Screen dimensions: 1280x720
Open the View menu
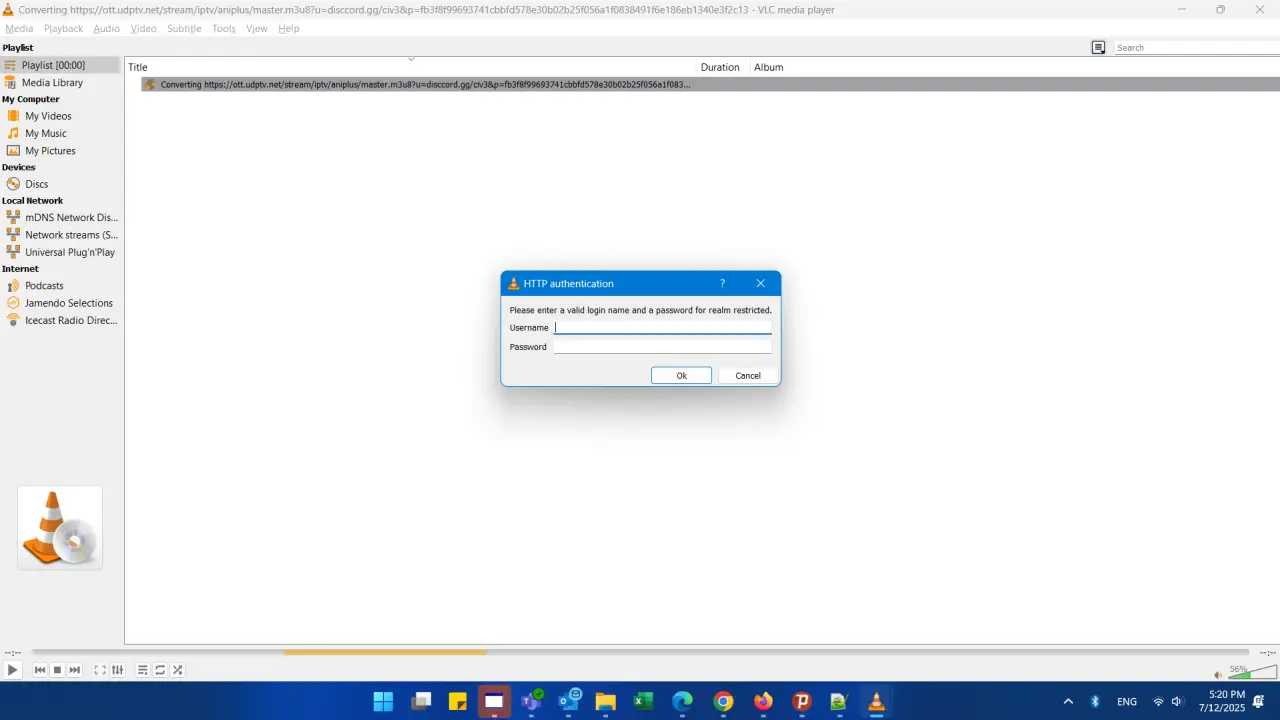coord(257,28)
